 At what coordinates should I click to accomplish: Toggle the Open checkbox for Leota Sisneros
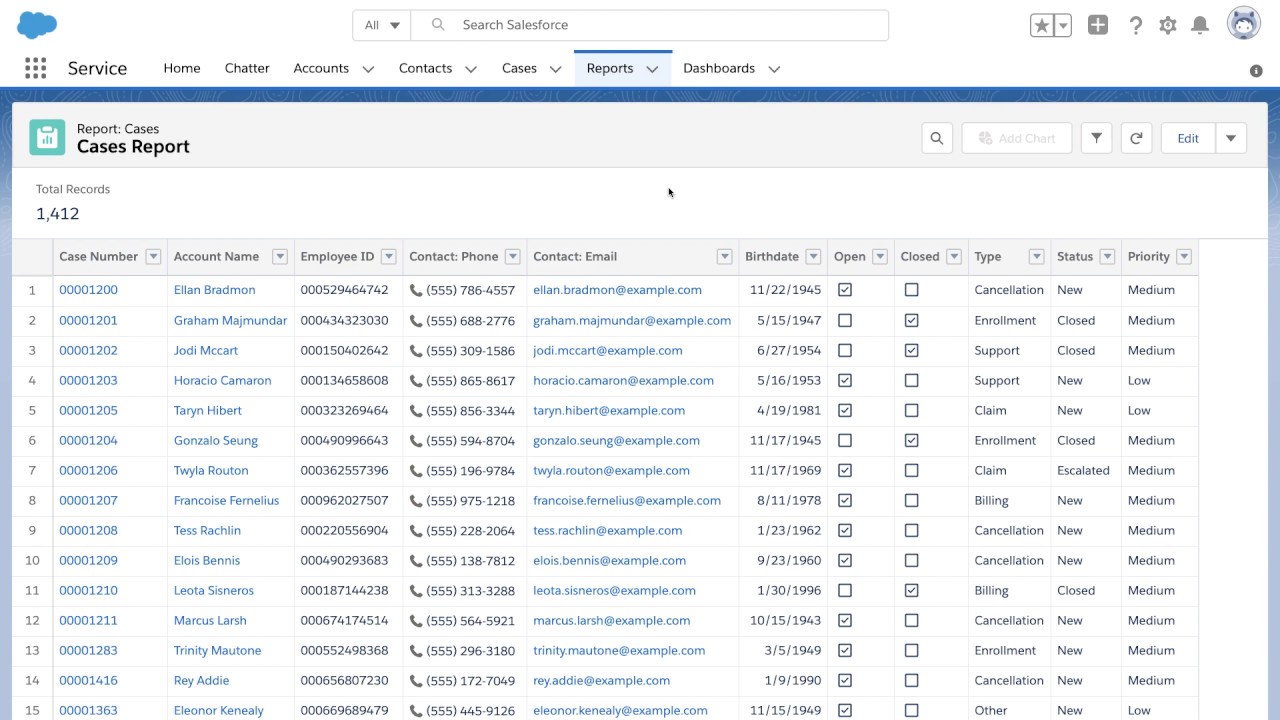point(845,590)
